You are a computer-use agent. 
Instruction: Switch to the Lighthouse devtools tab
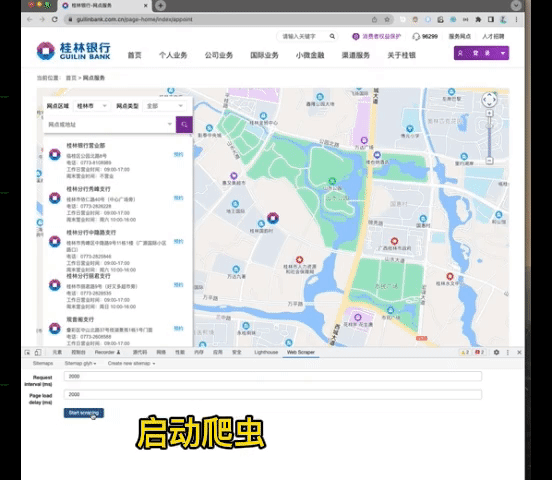[266, 352]
